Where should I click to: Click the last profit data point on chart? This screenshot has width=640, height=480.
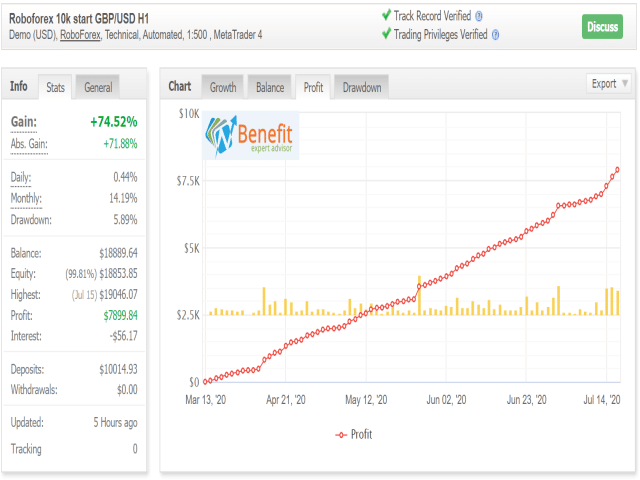tap(617, 169)
